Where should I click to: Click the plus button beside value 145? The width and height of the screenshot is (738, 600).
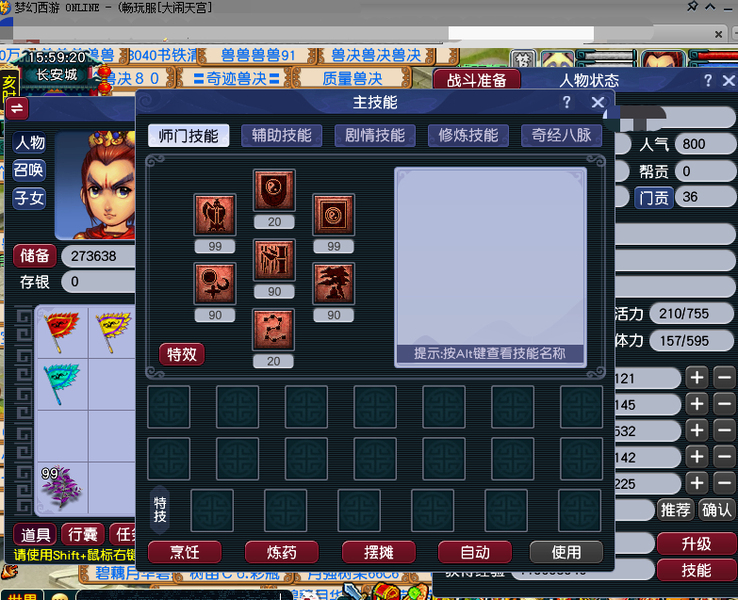697,404
